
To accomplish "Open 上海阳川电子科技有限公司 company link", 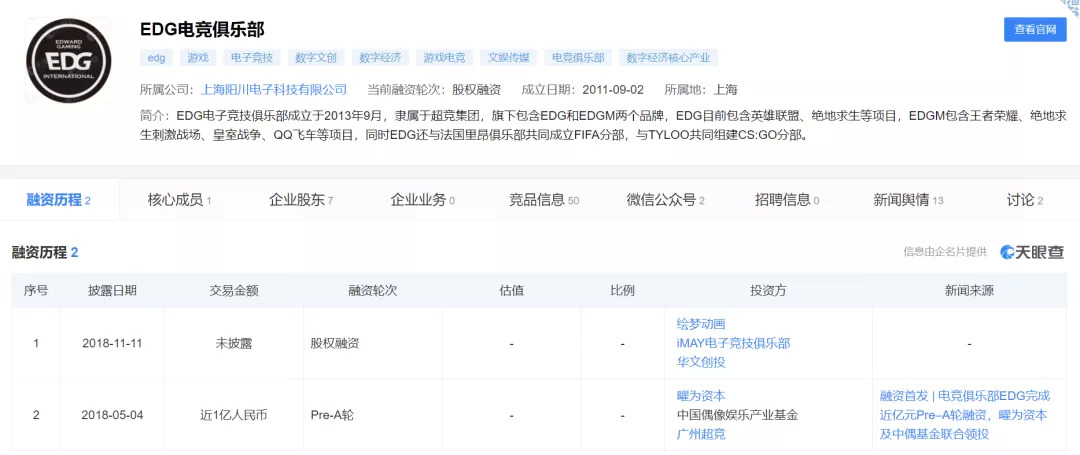I will pyautogui.click(x=273, y=89).
